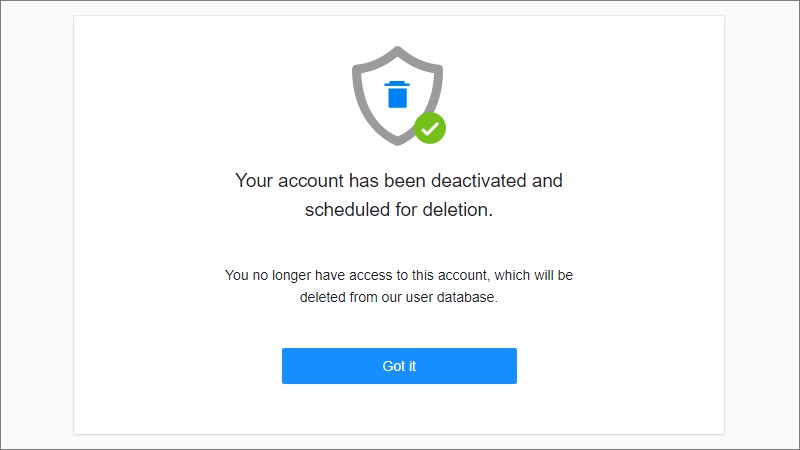Click the green checkmark badge

tap(430, 128)
